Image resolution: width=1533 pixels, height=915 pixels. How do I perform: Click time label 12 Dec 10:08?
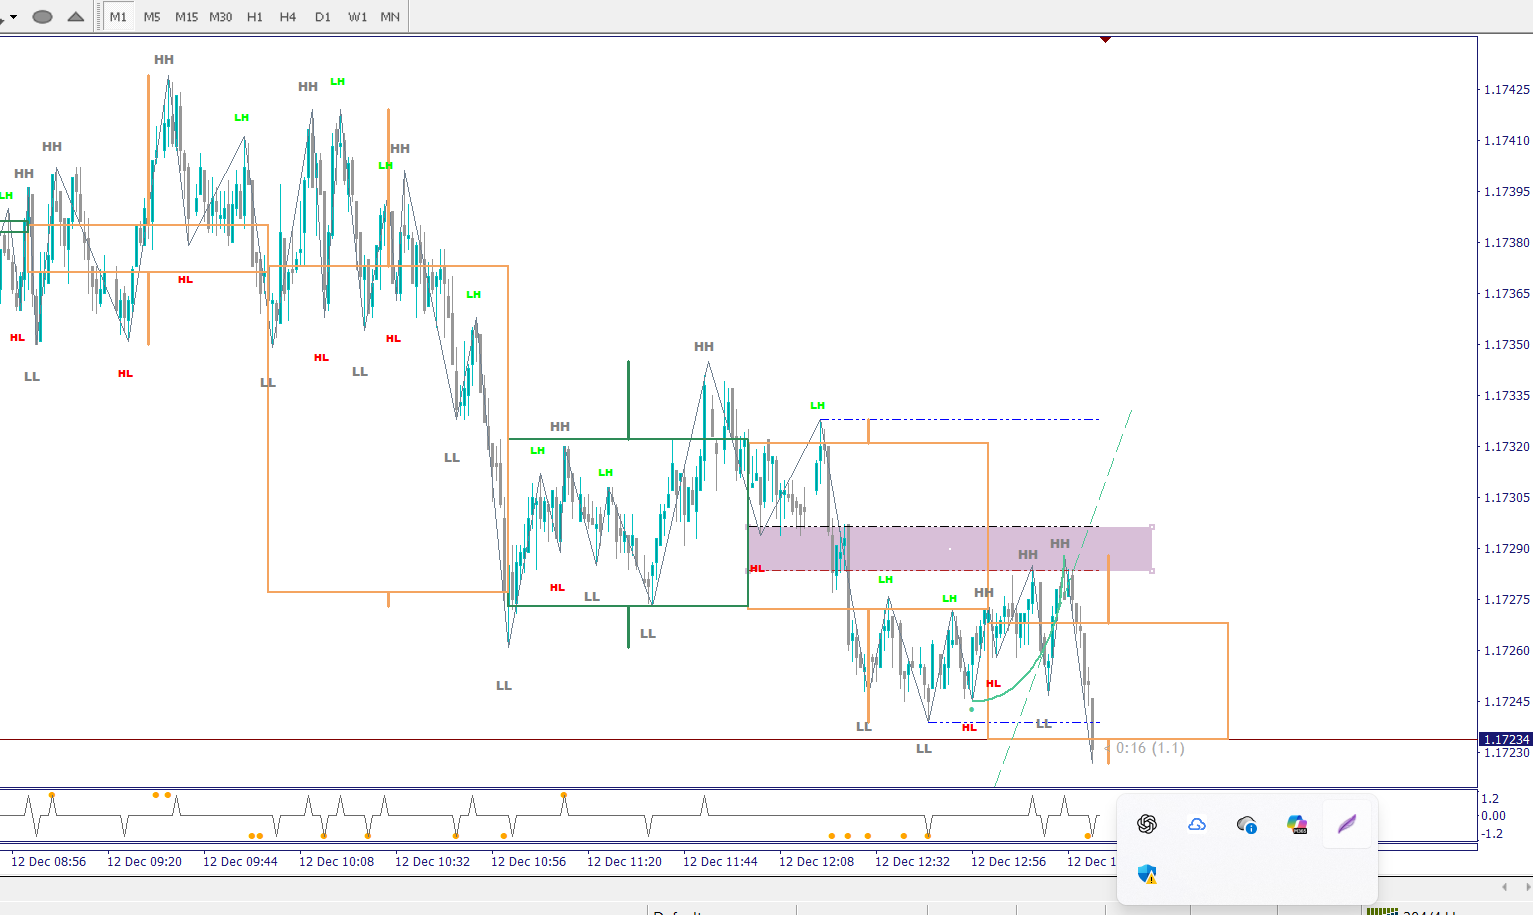(x=336, y=861)
